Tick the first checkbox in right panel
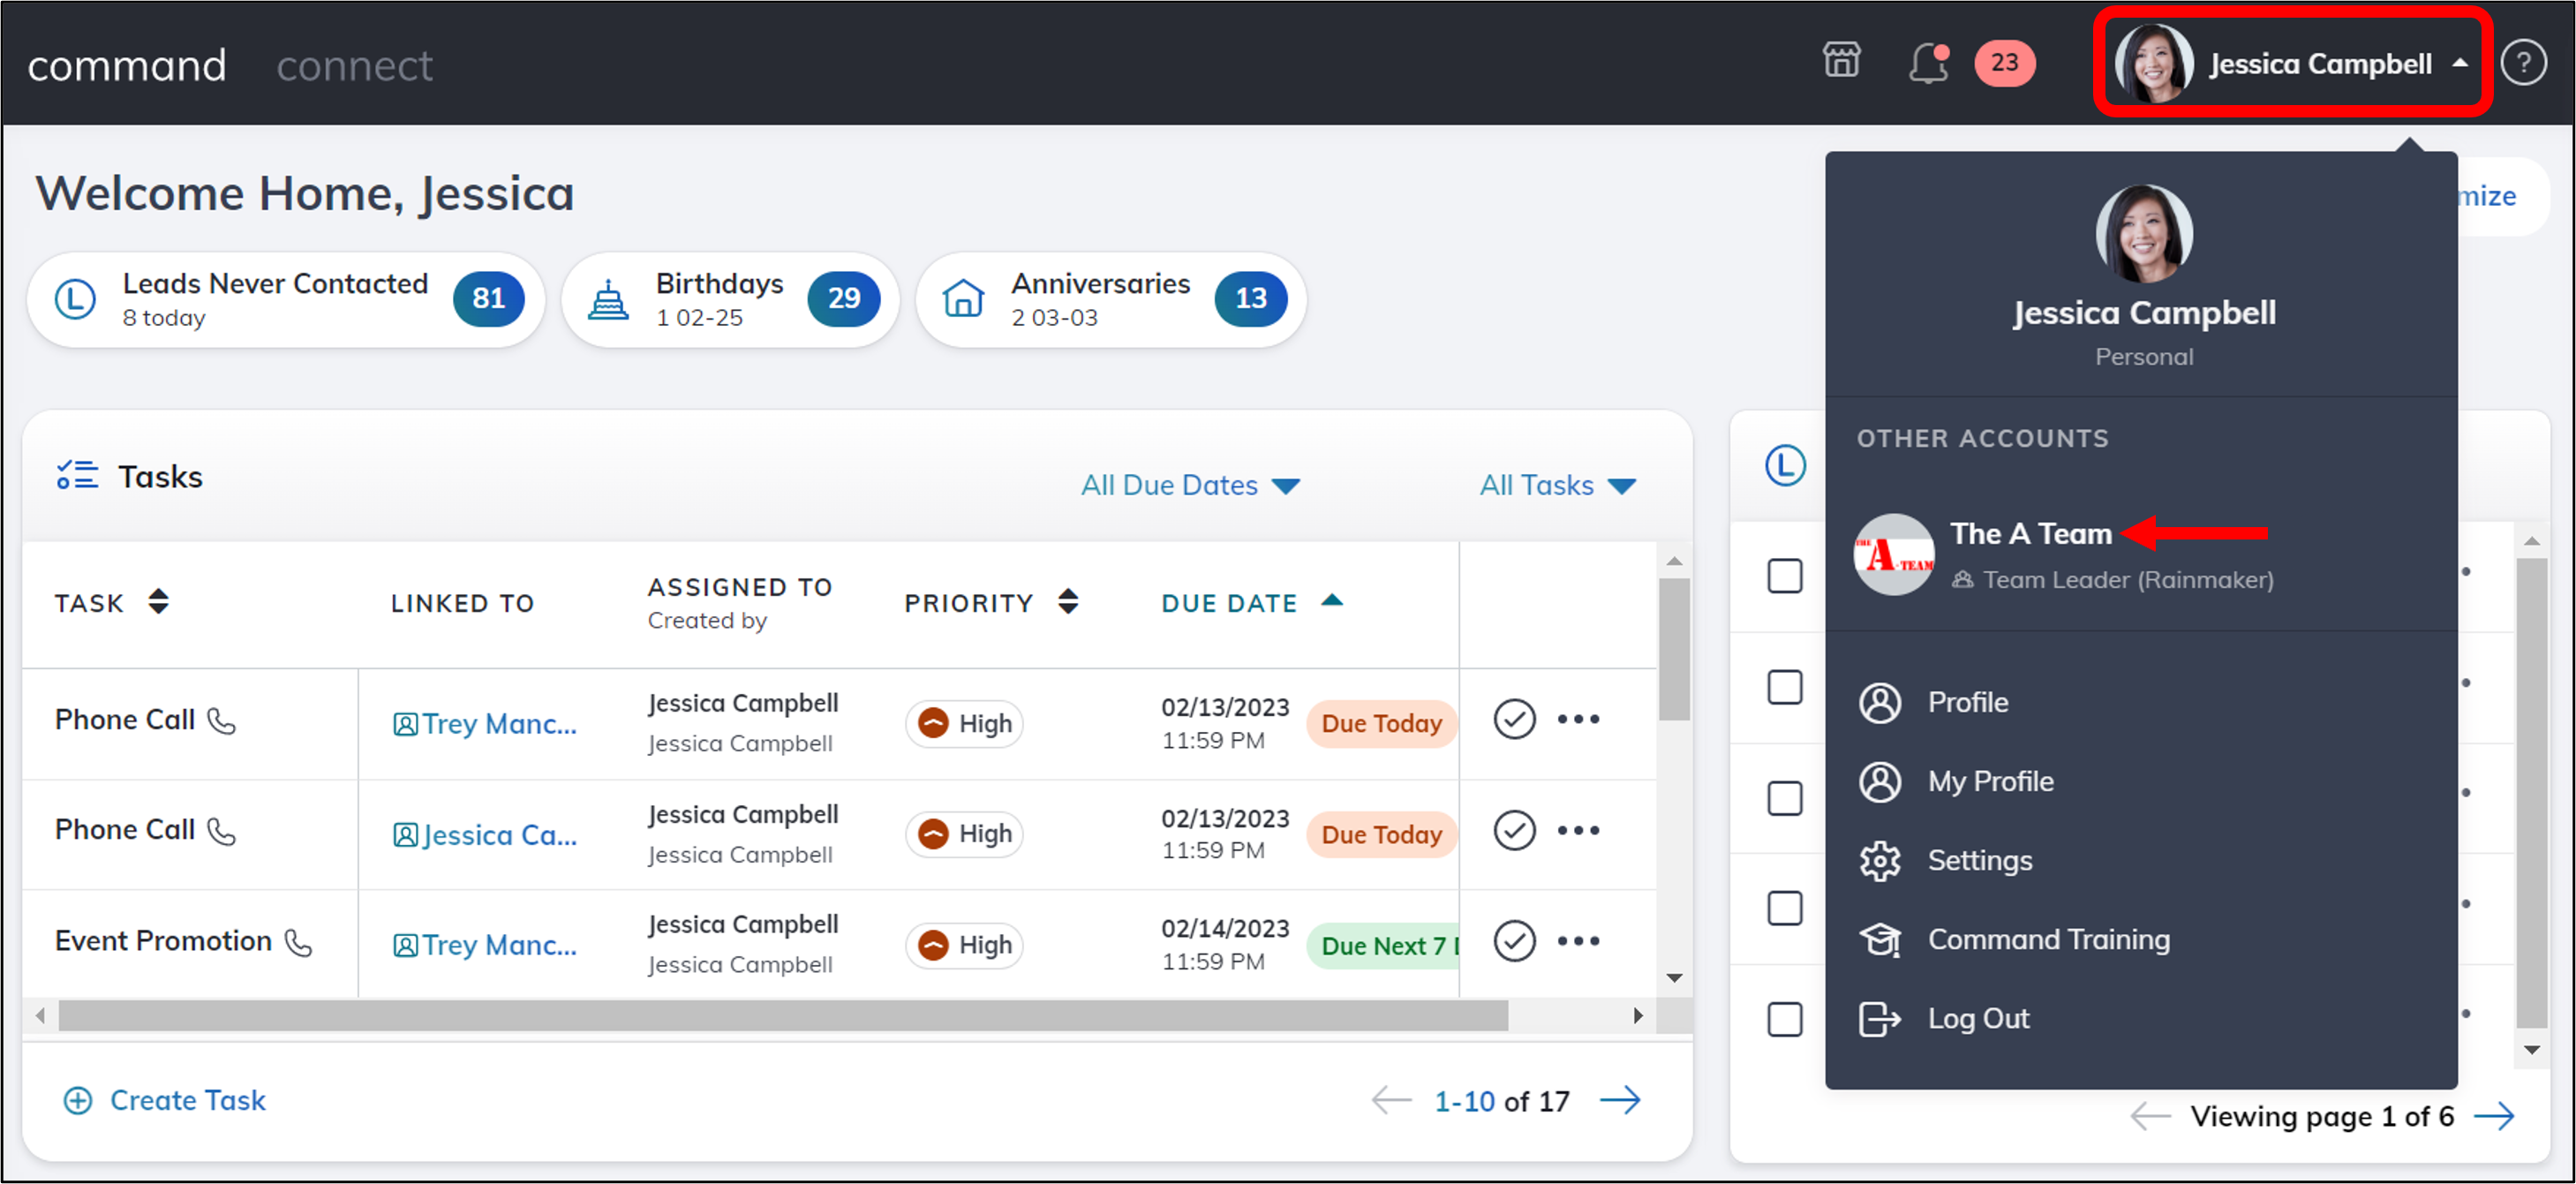2576x1184 pixels. [x=1784, y=576]
